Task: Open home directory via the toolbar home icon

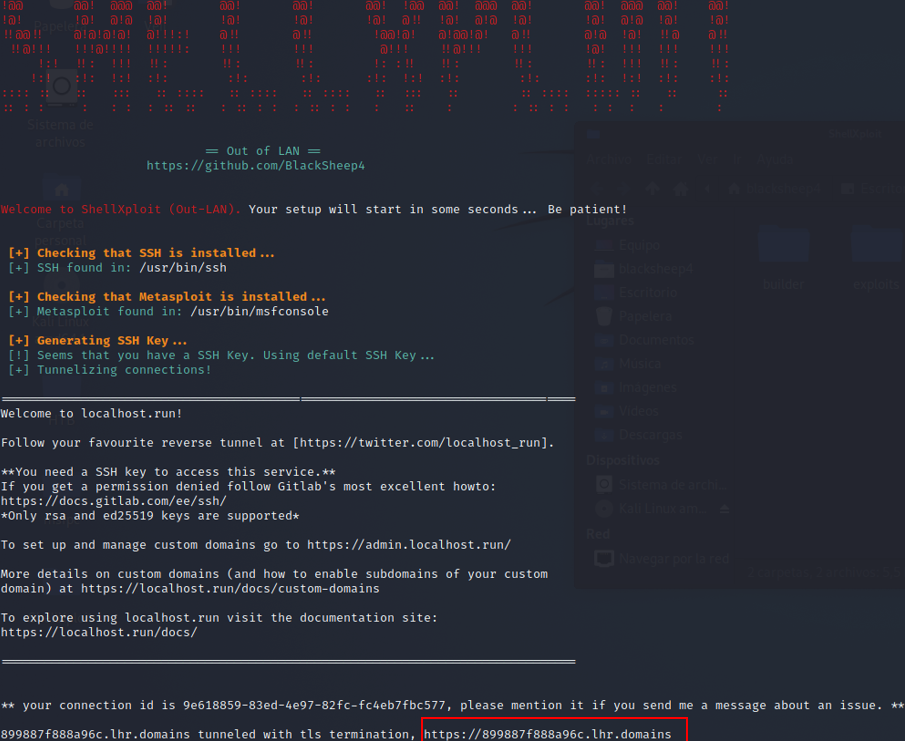Action: [x=681, y=188]
